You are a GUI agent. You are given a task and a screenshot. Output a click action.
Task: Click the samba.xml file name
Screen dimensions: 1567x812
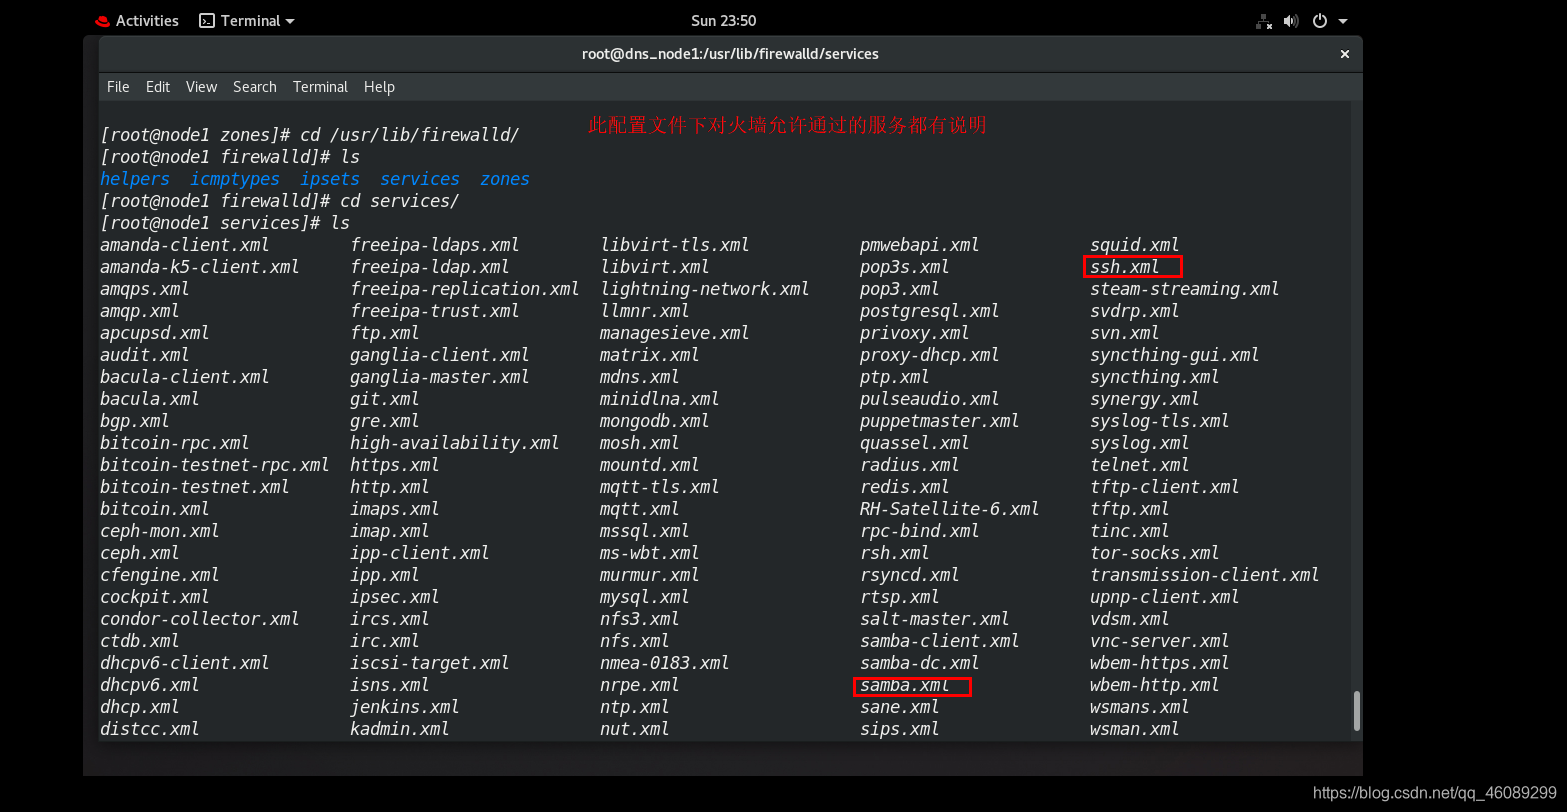pos(905,685)
